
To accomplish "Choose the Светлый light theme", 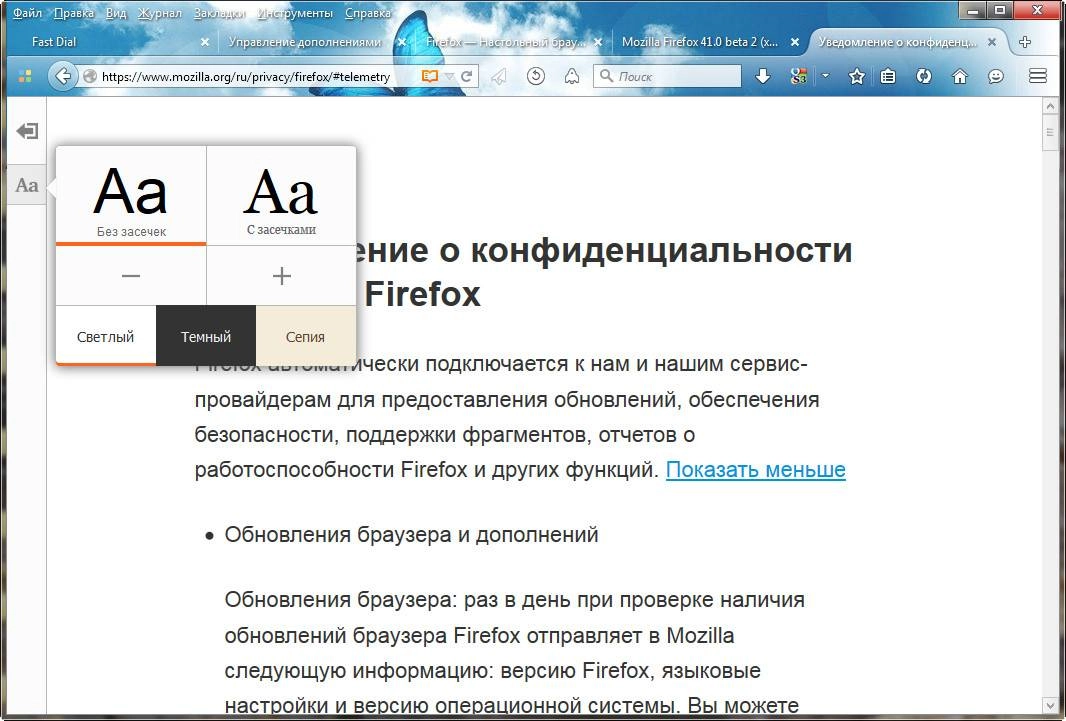I will [x=105, y=336].
